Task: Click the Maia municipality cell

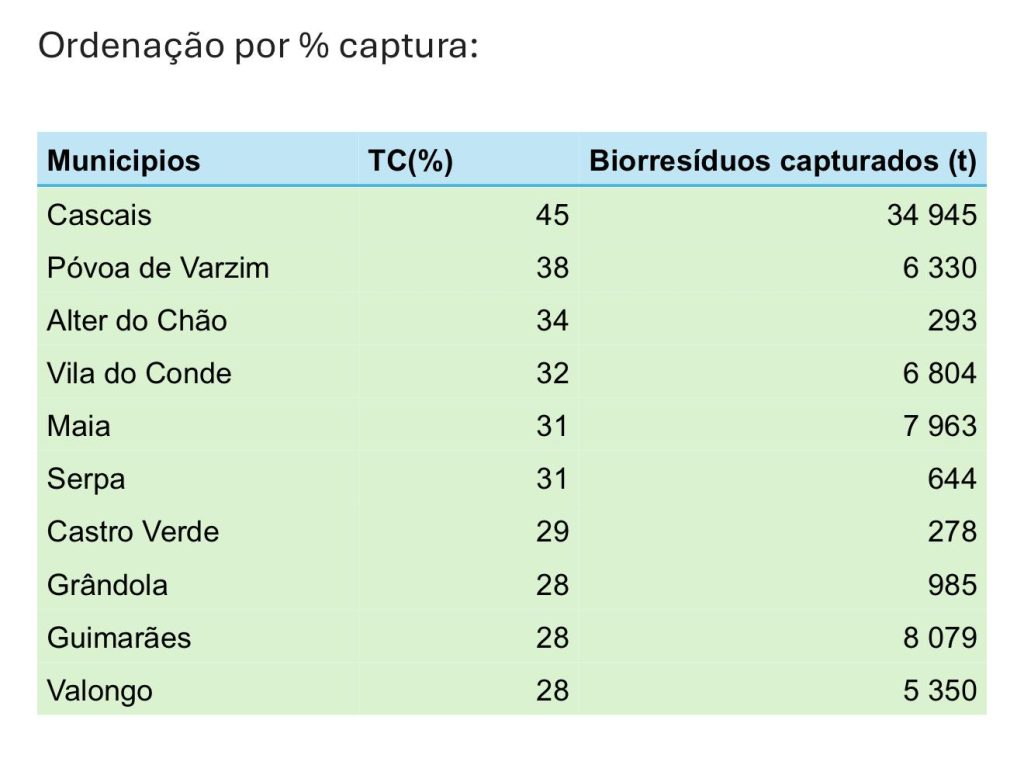Action: point(79,426)
